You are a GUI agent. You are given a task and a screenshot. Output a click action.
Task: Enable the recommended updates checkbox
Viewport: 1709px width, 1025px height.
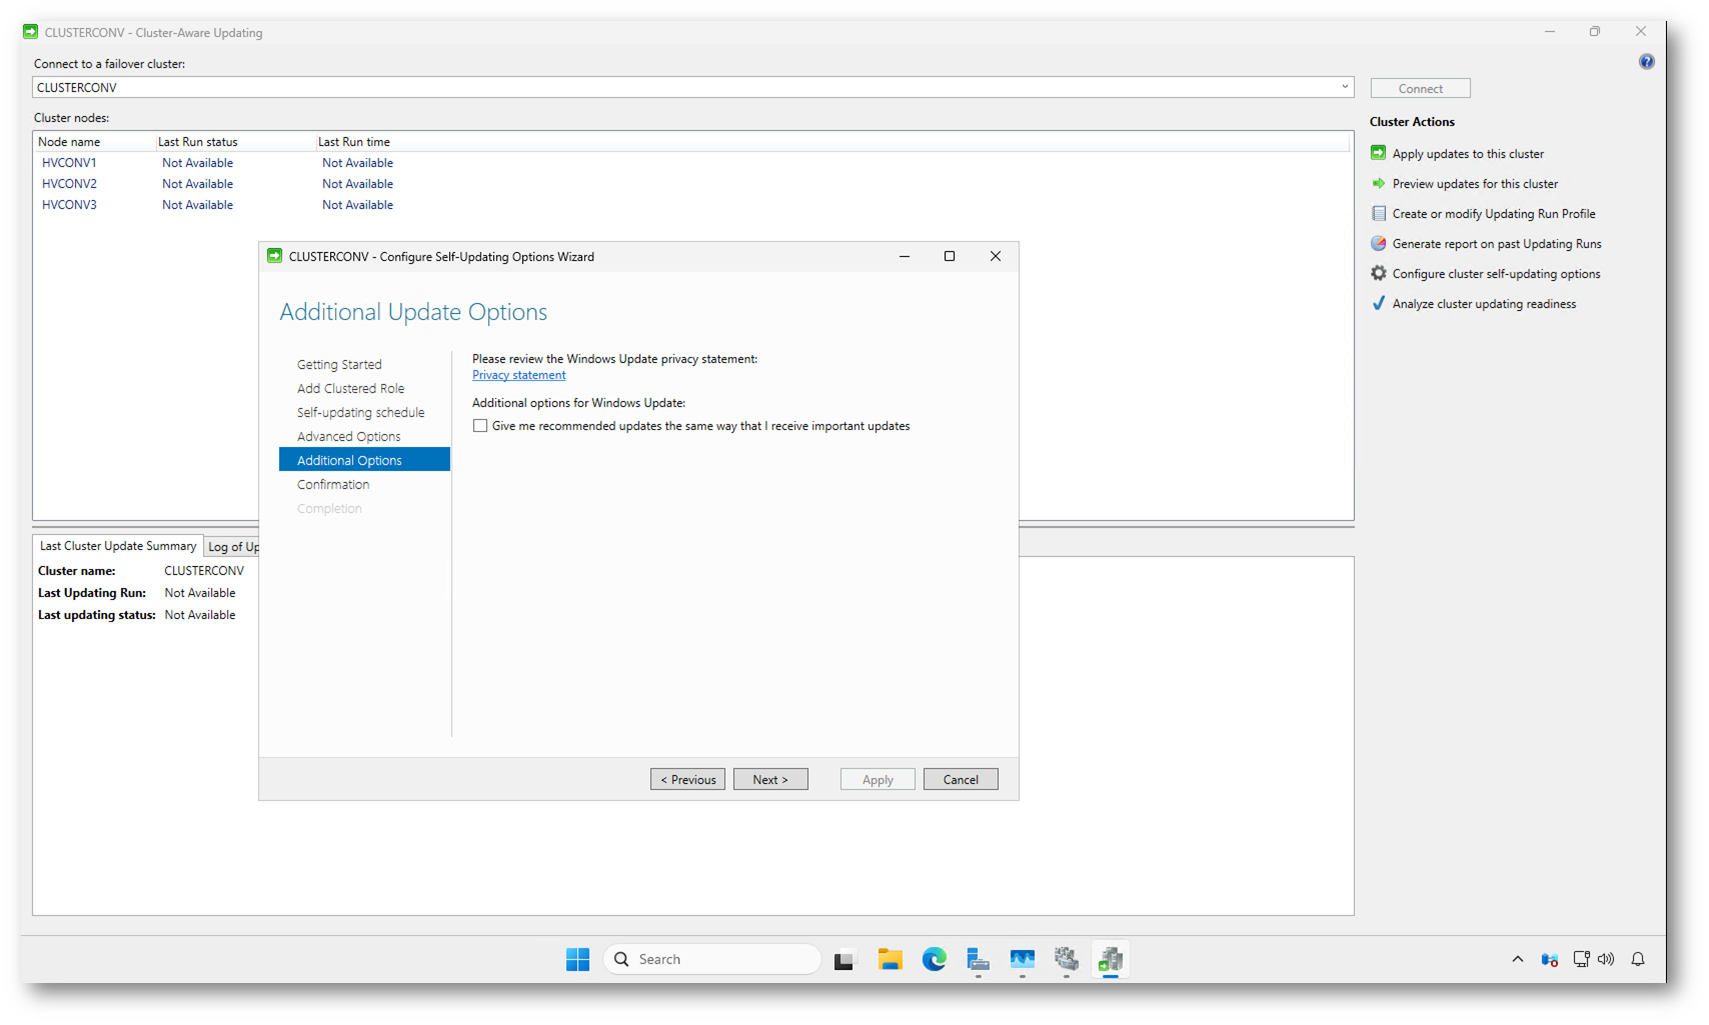click(x=481, y=426)
